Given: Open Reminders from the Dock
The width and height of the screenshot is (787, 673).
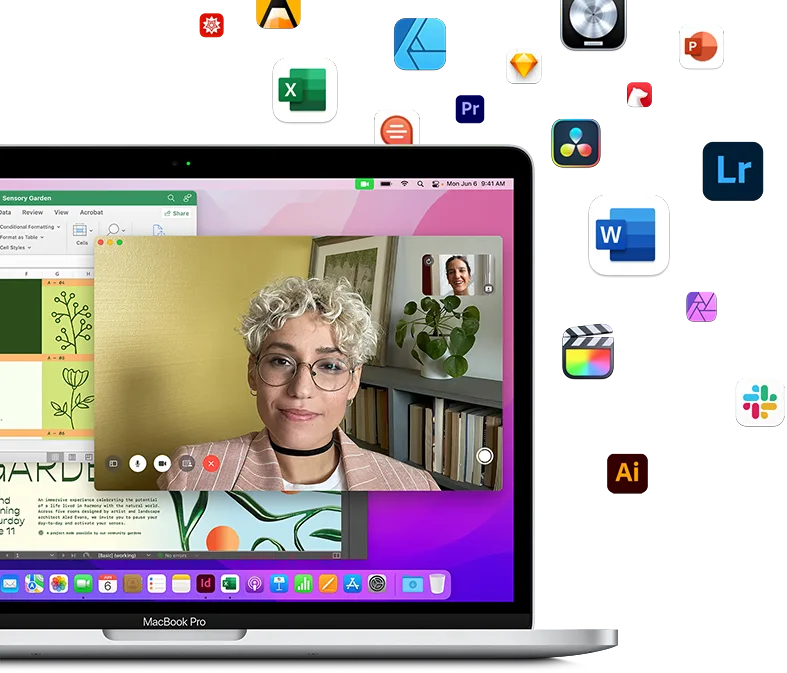Looking at the screenshot, I should click(157, 584).
